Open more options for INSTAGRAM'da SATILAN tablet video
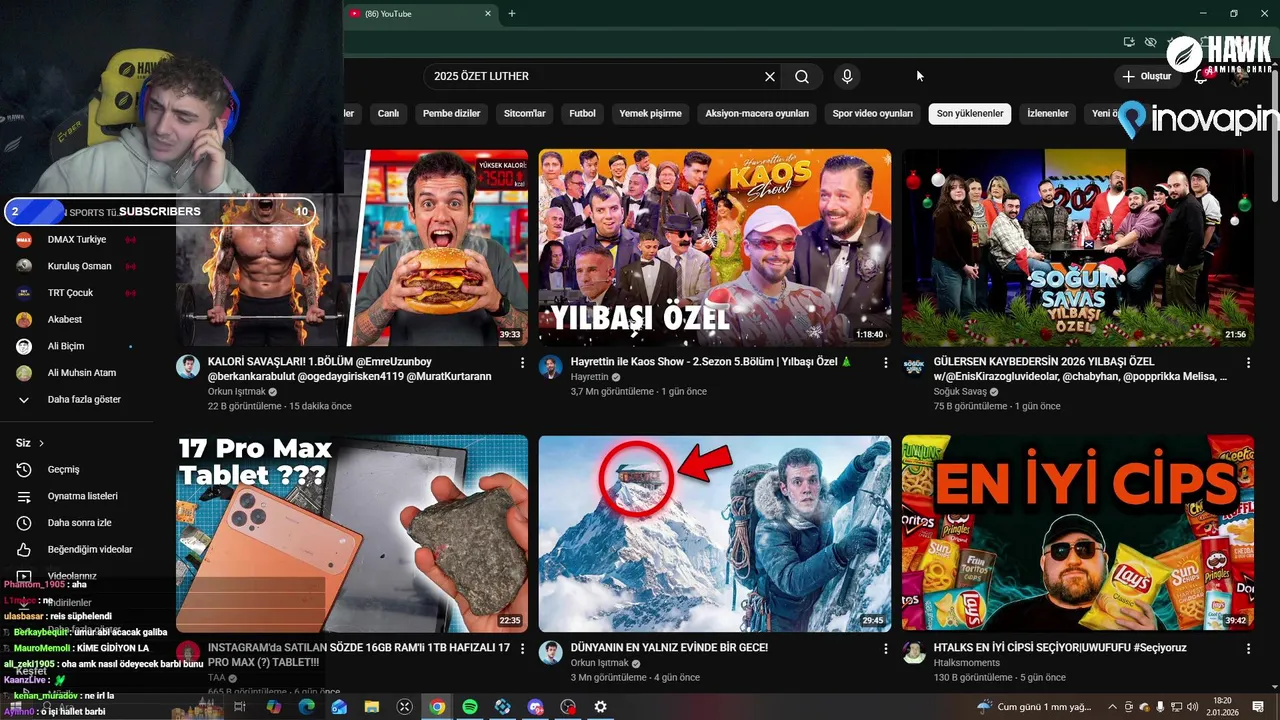 coord(522,649)
